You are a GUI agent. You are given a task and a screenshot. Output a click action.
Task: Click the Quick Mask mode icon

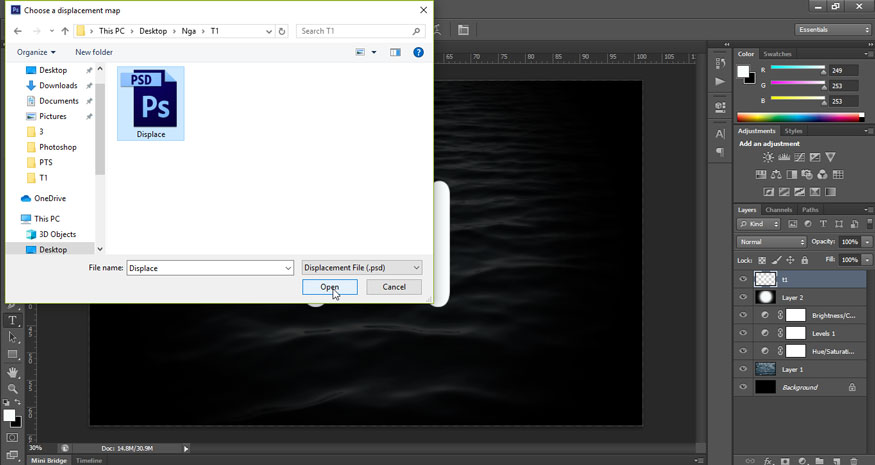click(12, 438)
